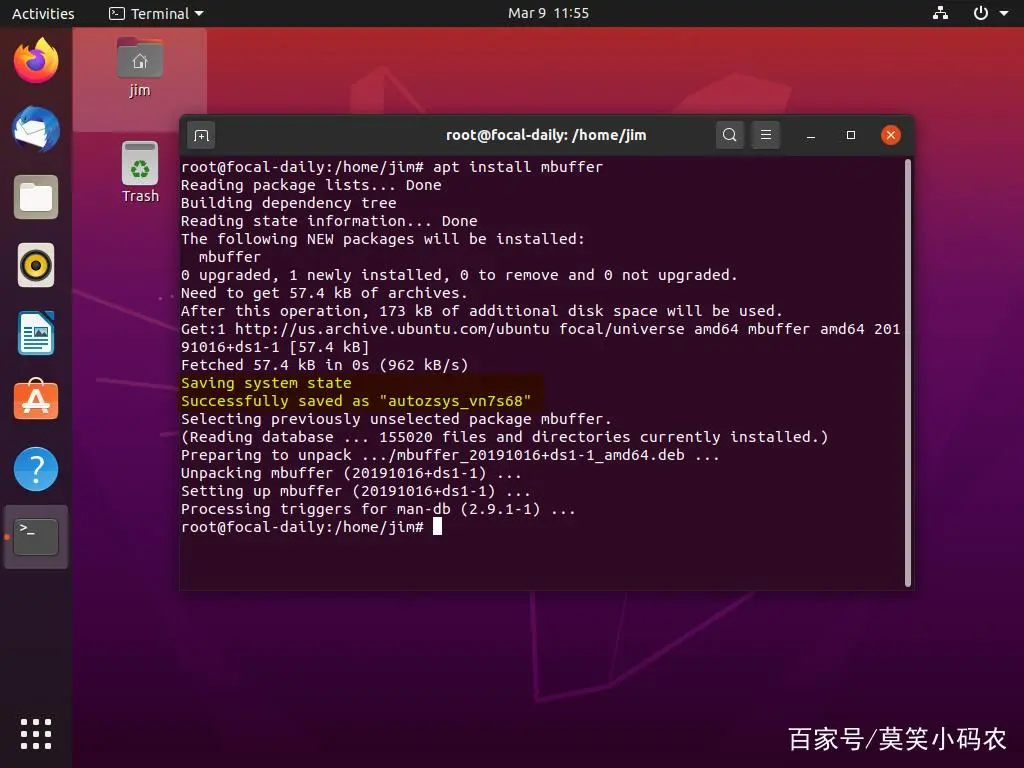
Task: Click the "Fetched 57.4 kB in 0s" line
Action: click(x=325, y=365)
